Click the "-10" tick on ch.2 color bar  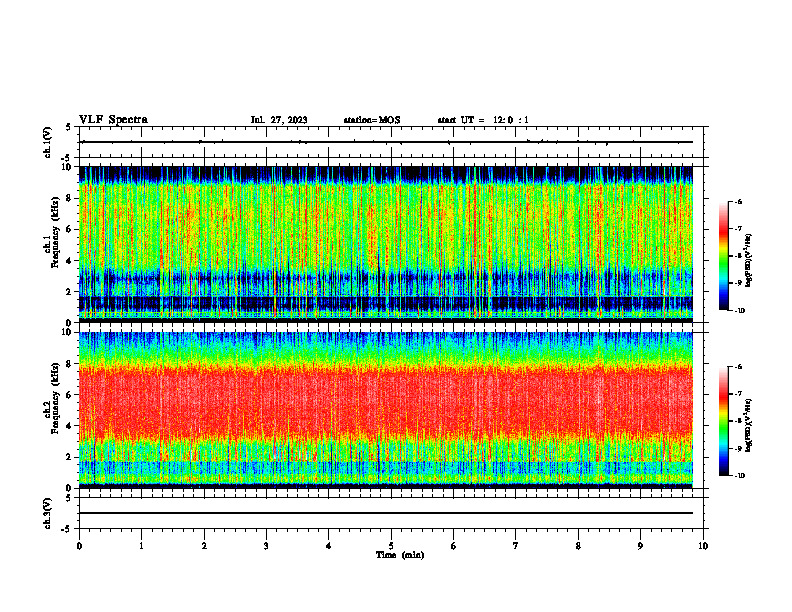pyautogui.click(x=740, y=476)
